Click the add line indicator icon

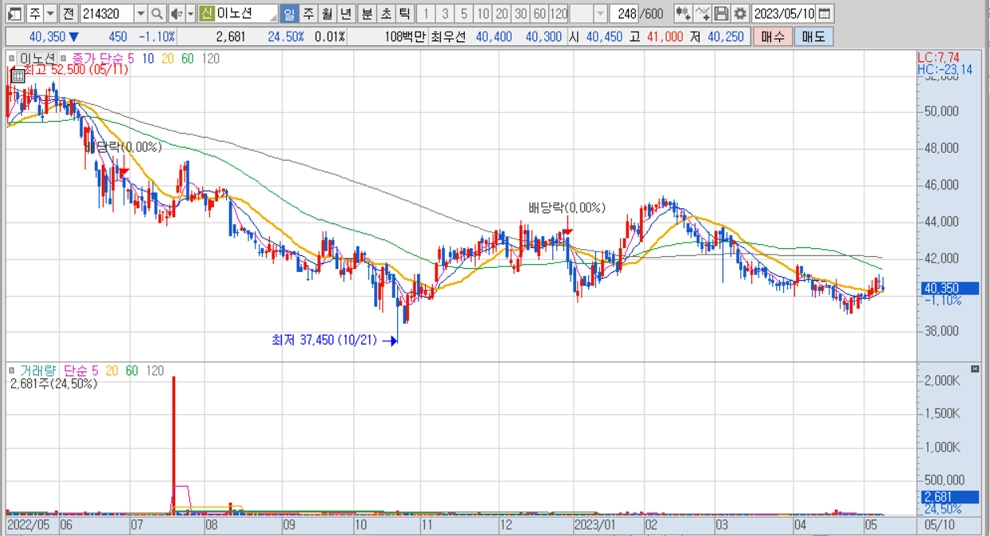[x=702, y=14]
